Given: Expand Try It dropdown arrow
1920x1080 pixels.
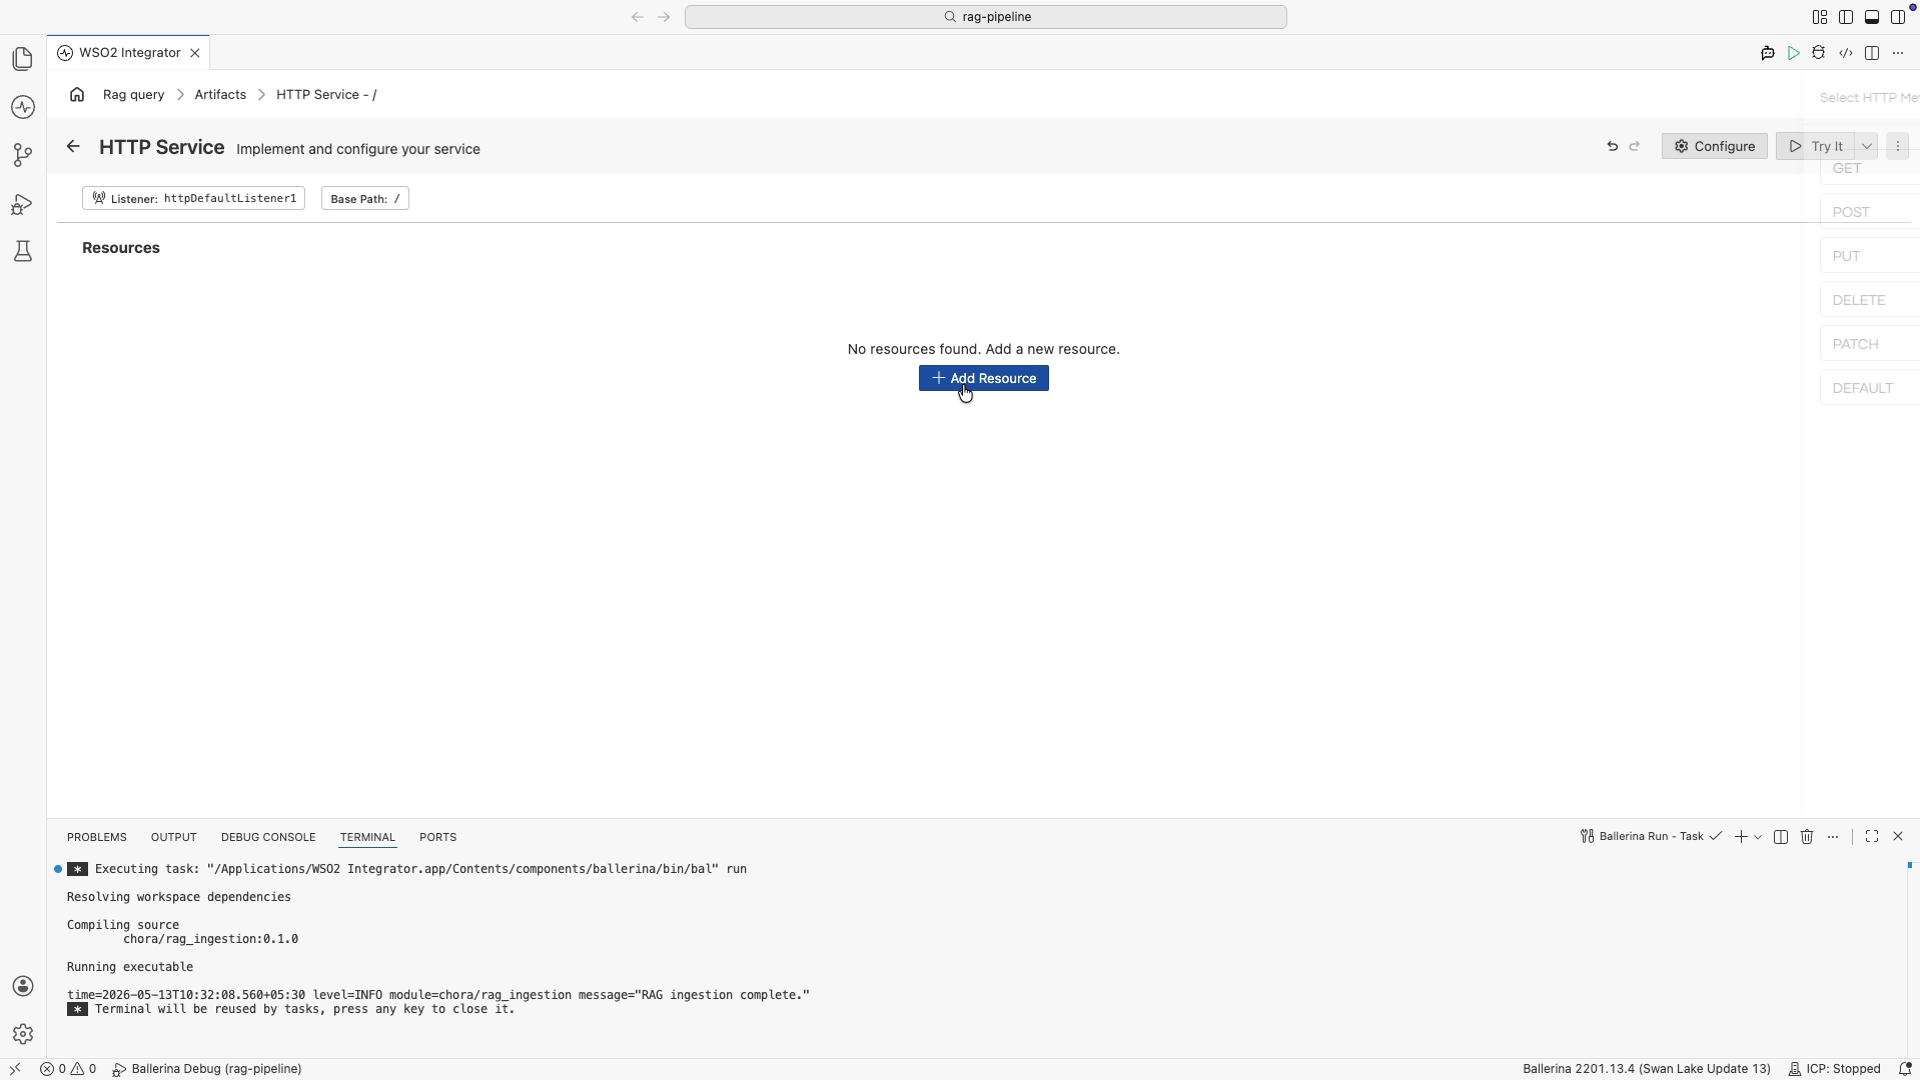Looking at the screenshot, I should 1866,147.
